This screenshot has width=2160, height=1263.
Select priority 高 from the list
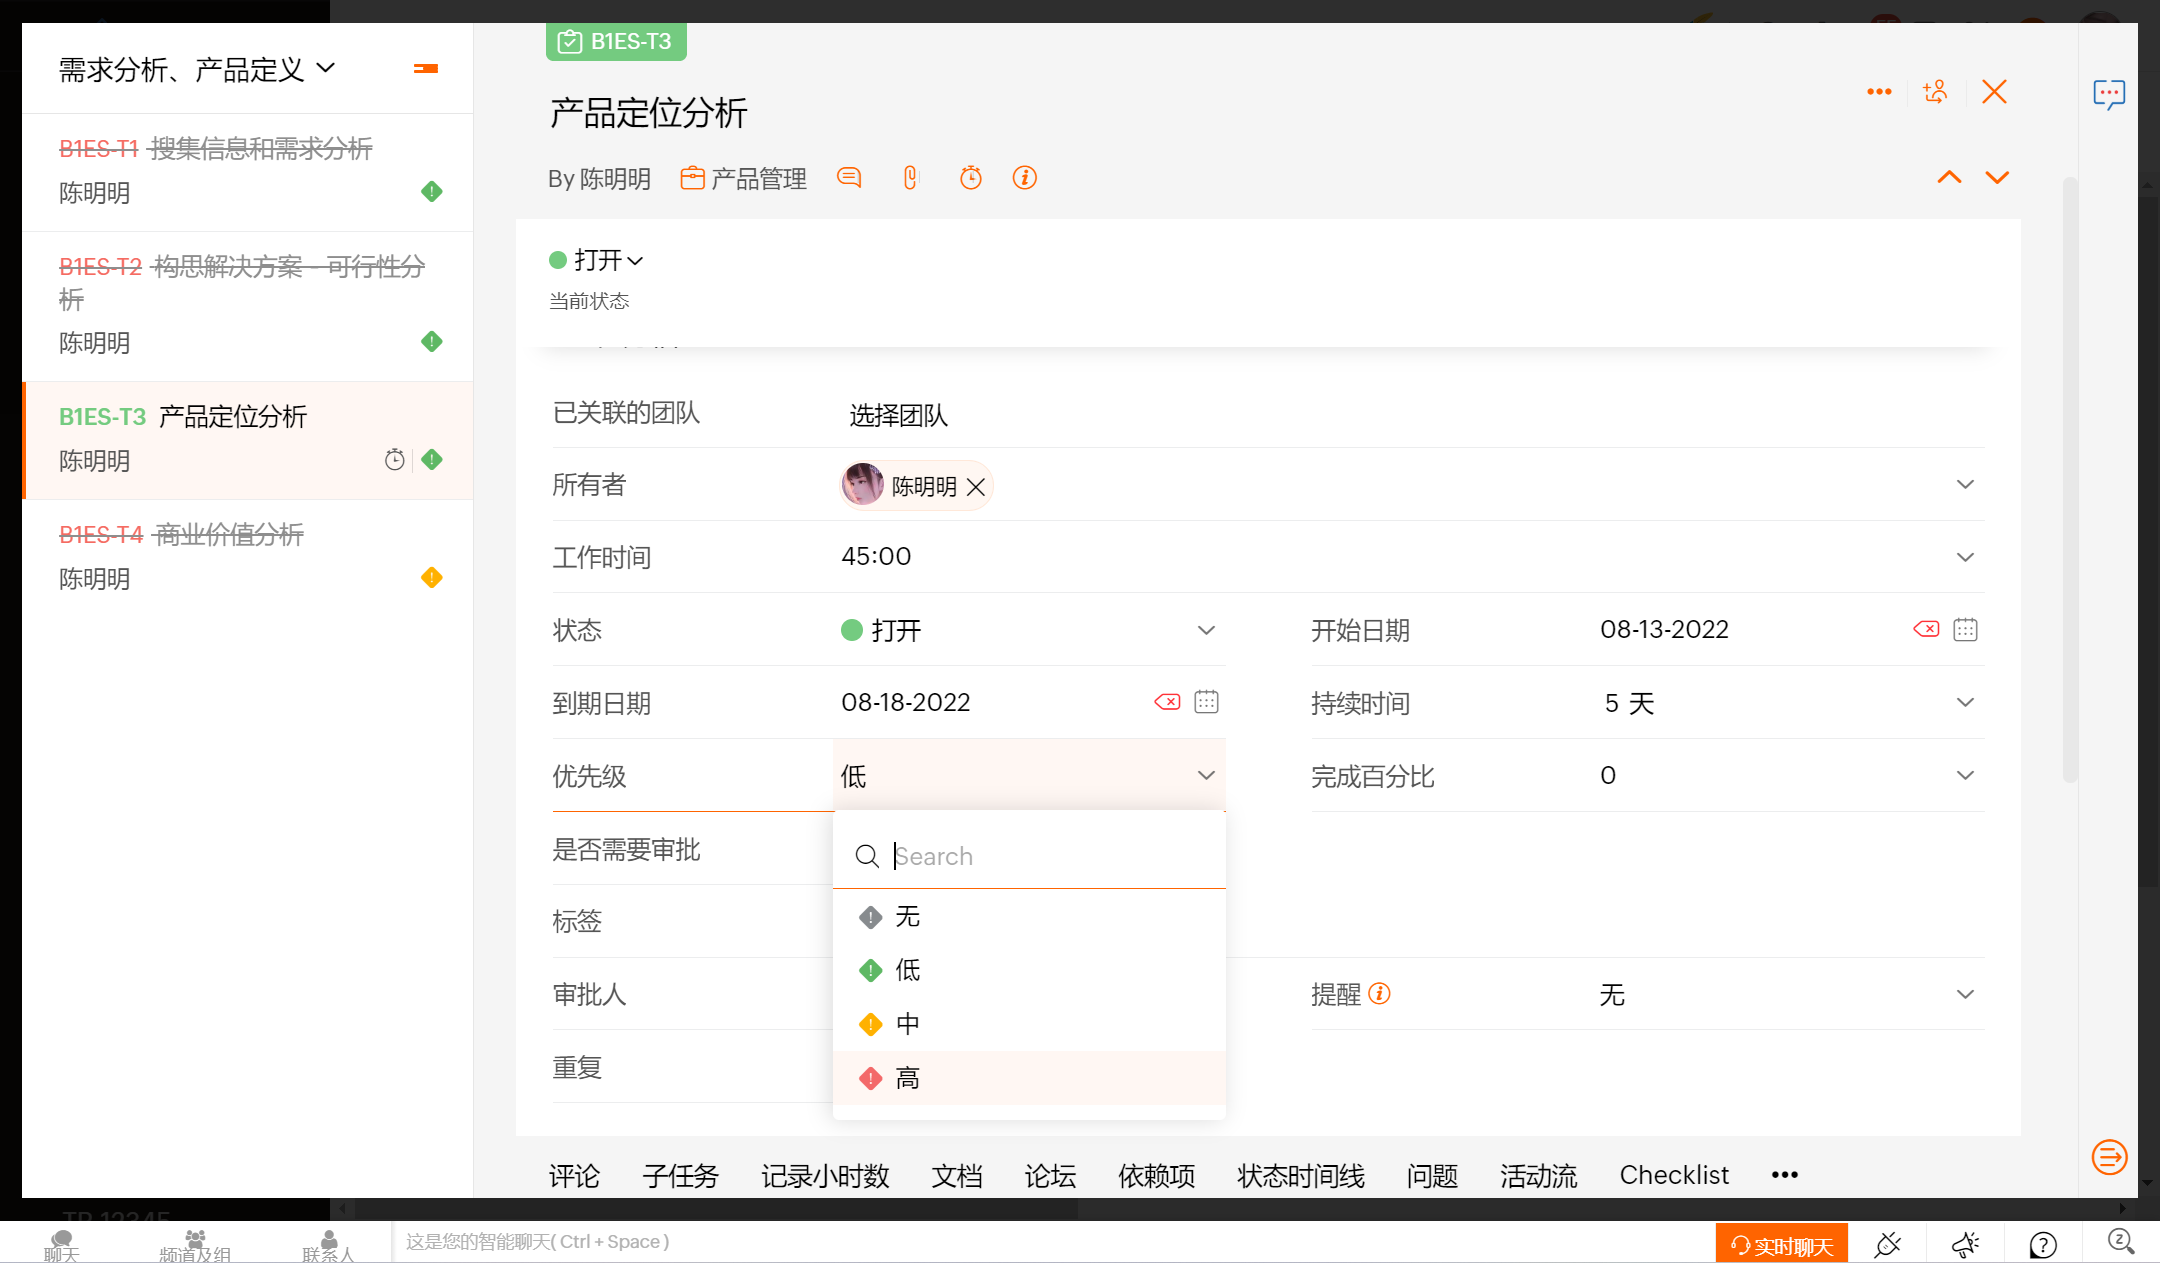click(908, 1078)
